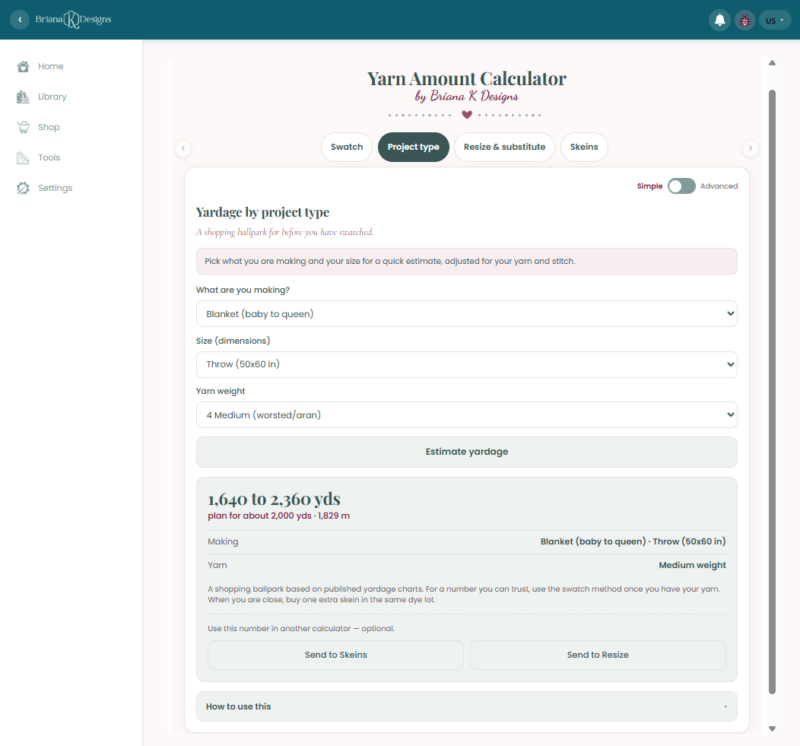Click Send to Skeins button
The width and height of the screenshot is (800, 746).
336,655
